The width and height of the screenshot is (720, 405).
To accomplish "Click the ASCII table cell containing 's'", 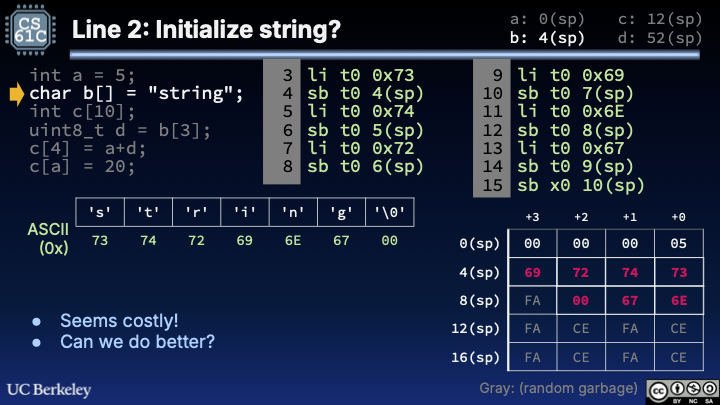I will tap(99, 211).
